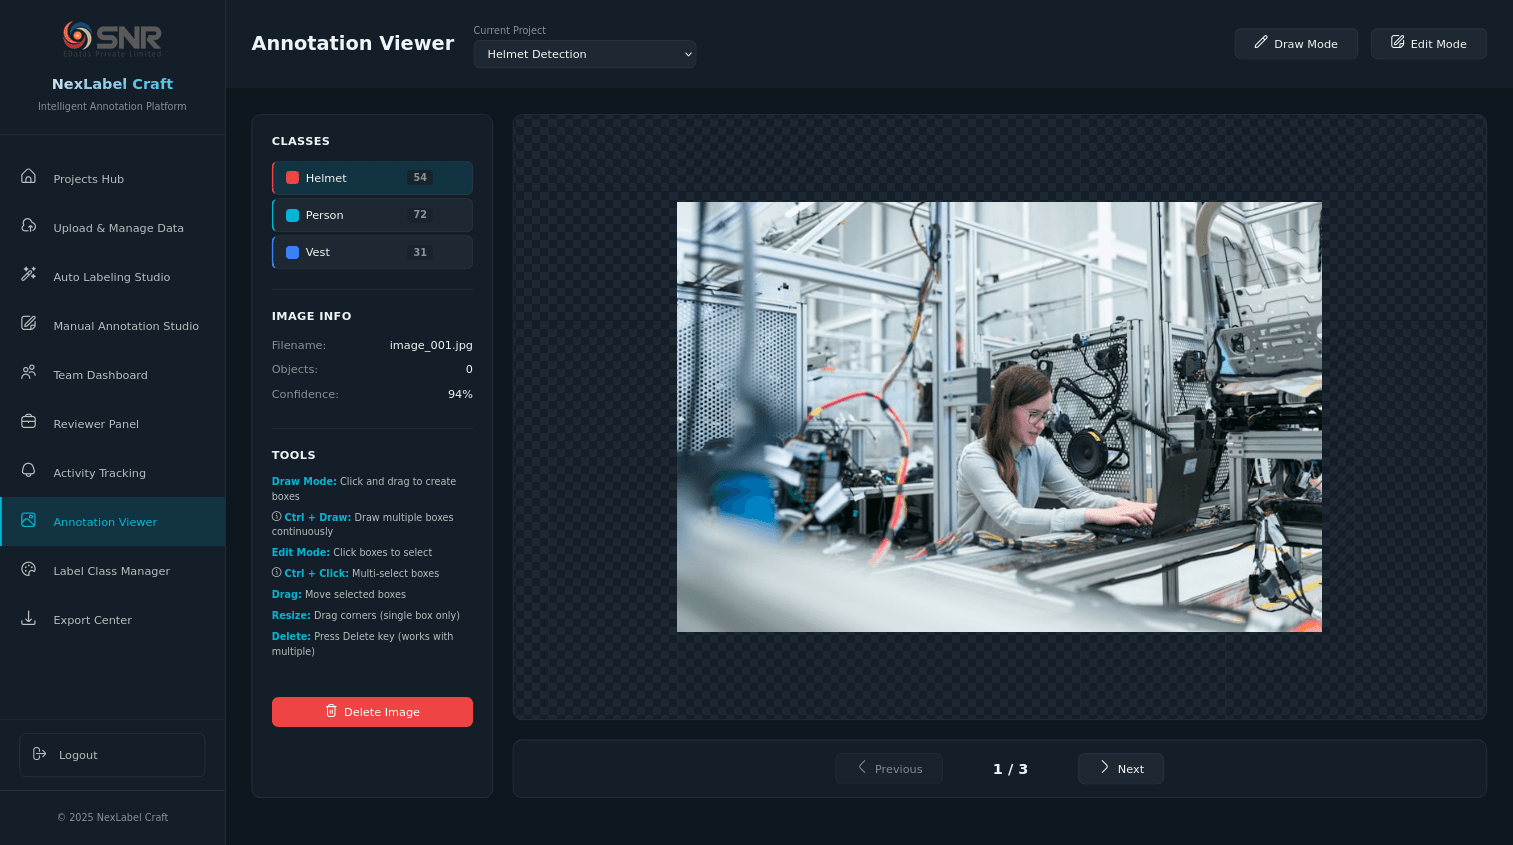Screen dimensions: 1513x845
Task: Click the Projects Hub home icon
Action: click(29, 177)
